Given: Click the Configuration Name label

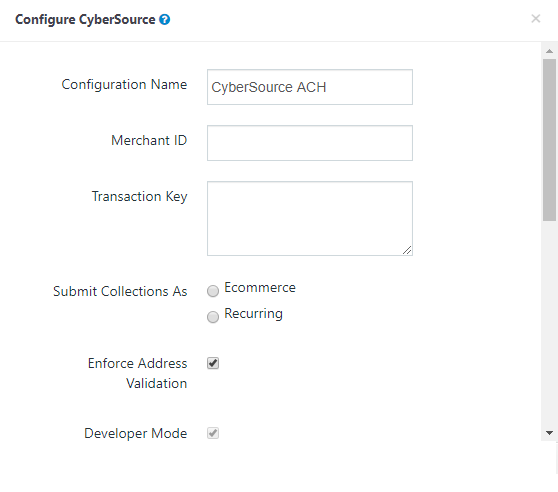Looking at the screenshot, I should tap(124, 85).
